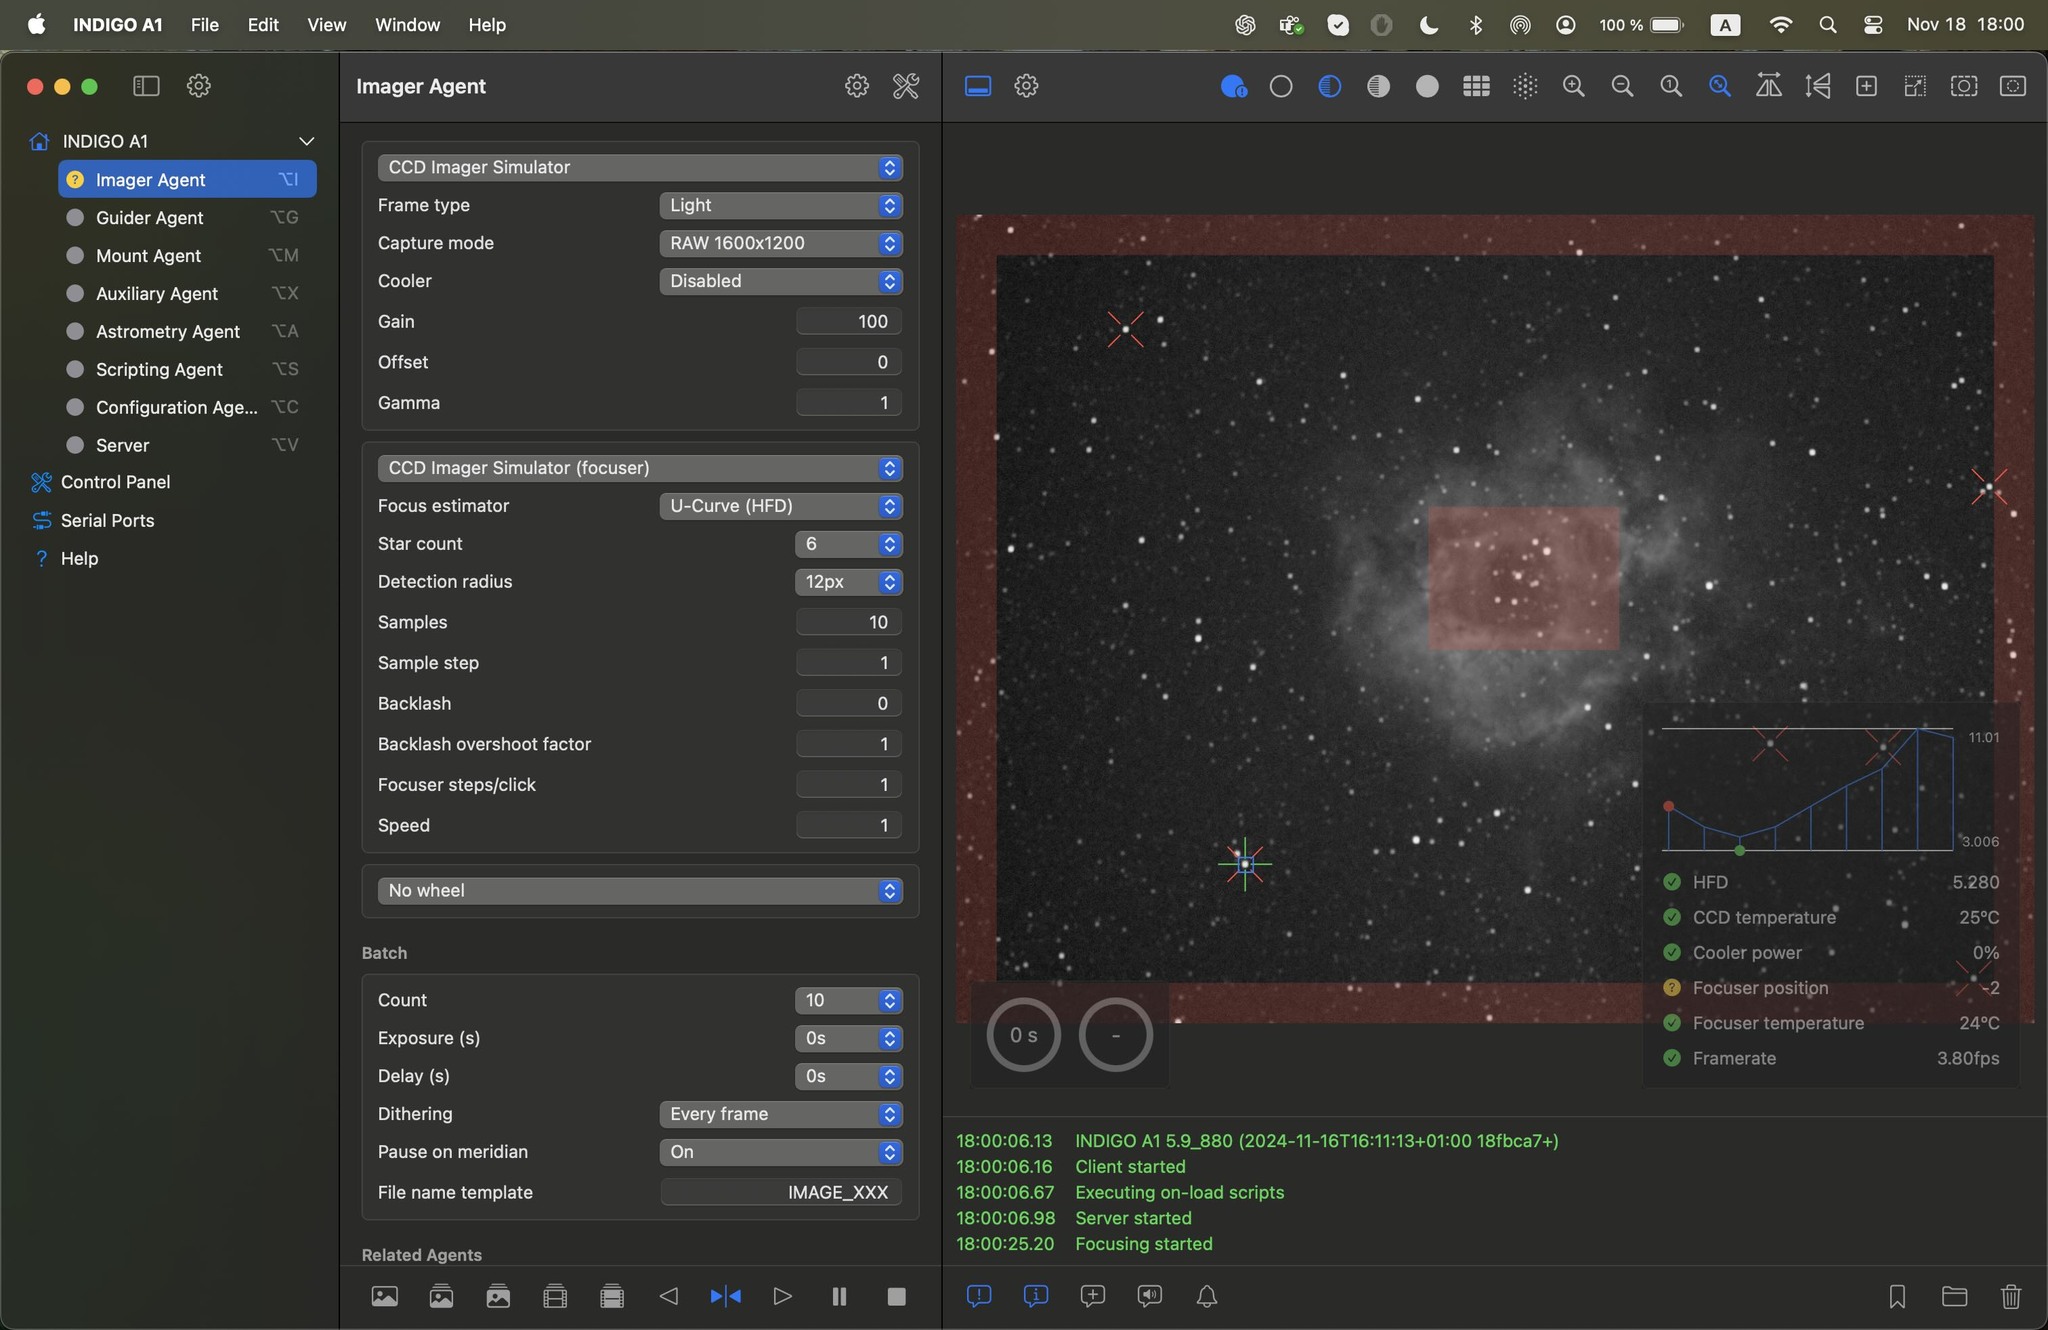Screen dimensions: 2048x1330
Task: Open the folder icon in the log bar
Action: coord(1954,1296)
